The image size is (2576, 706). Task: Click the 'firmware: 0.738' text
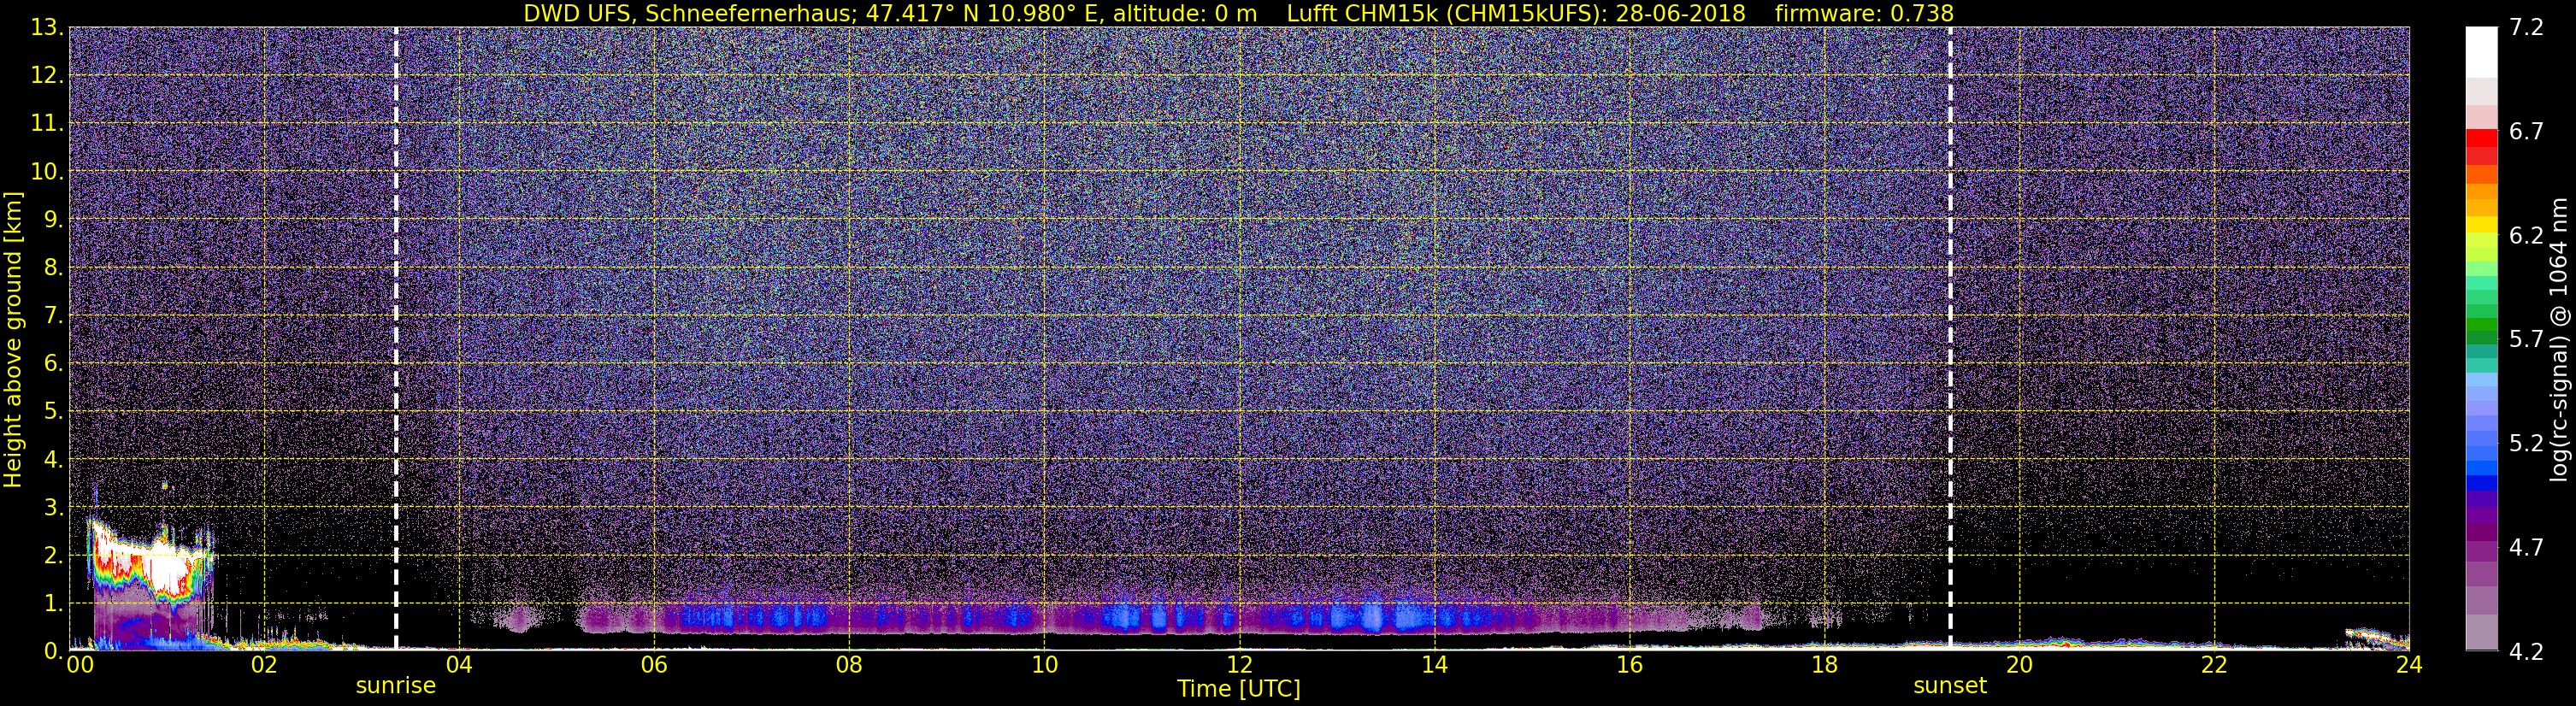1864,13
